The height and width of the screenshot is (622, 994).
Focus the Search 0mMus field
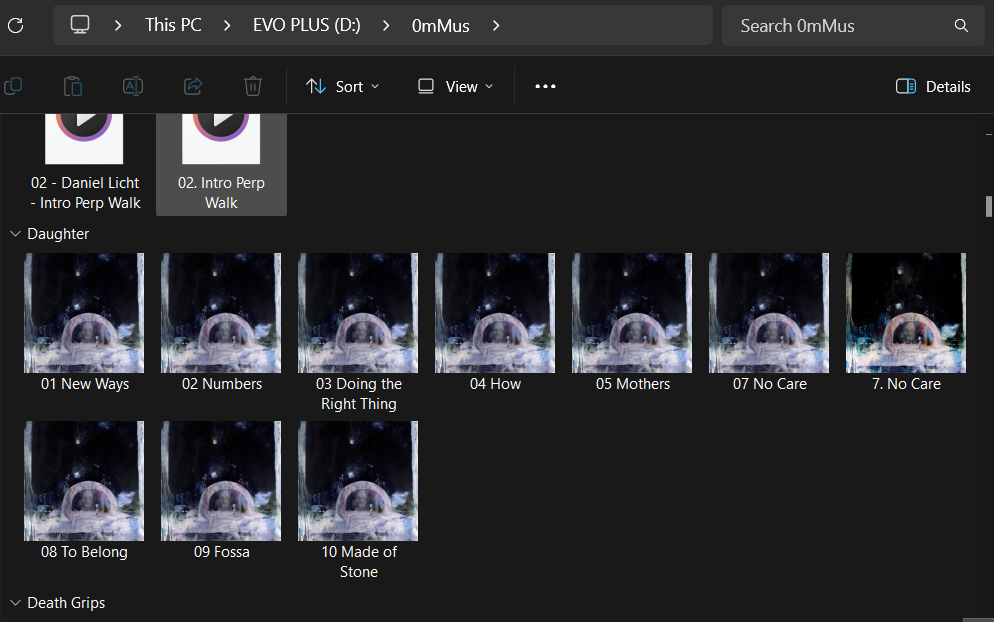pyautogui.click(x=853, y=25)
